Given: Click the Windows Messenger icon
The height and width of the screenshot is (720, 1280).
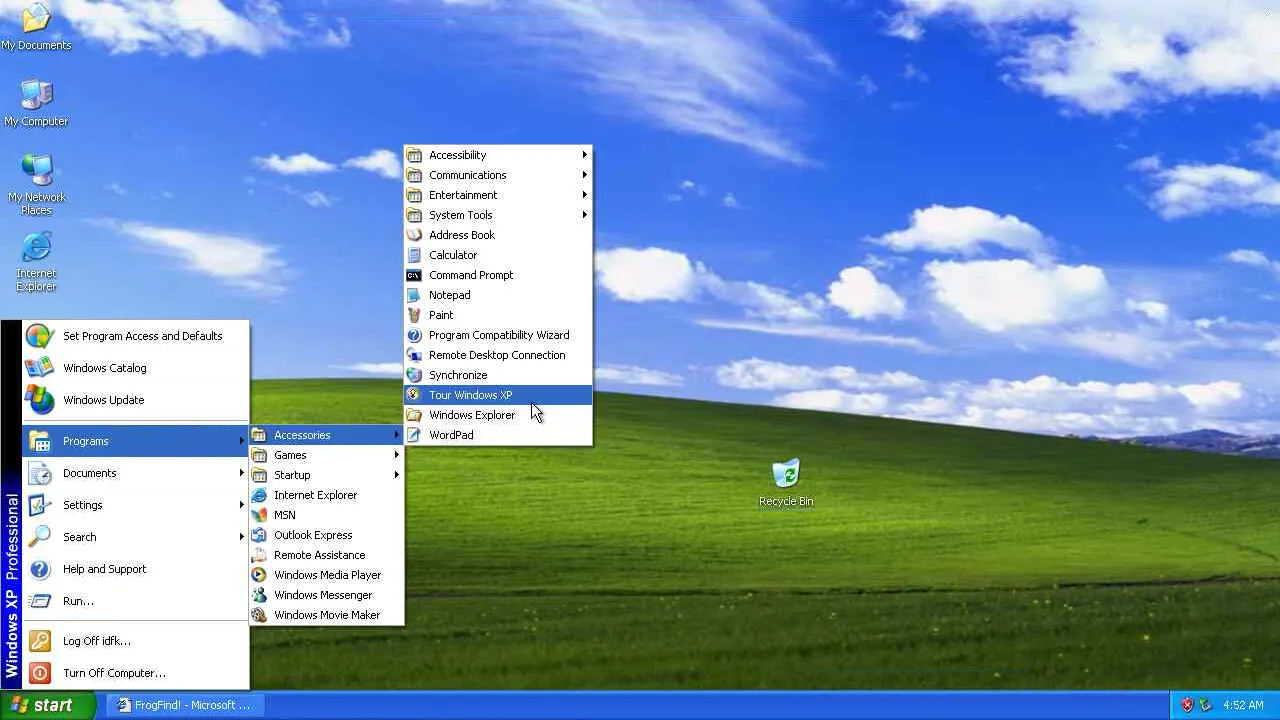Looking at the screenshot, I should pyautogui.click(x=259, y=595).
